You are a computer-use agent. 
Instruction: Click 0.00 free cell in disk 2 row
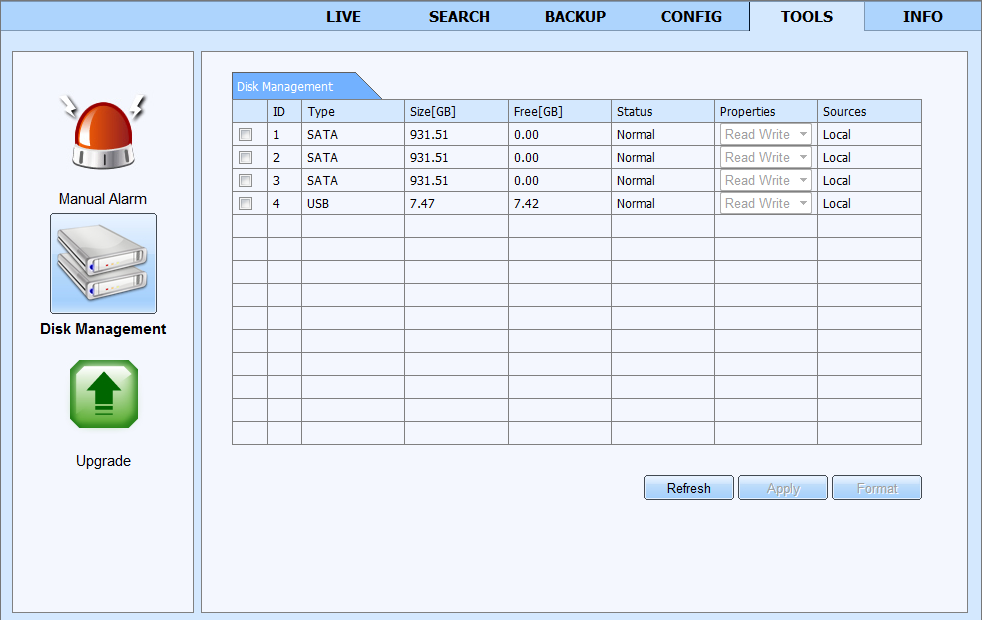[x=560, y=158]
